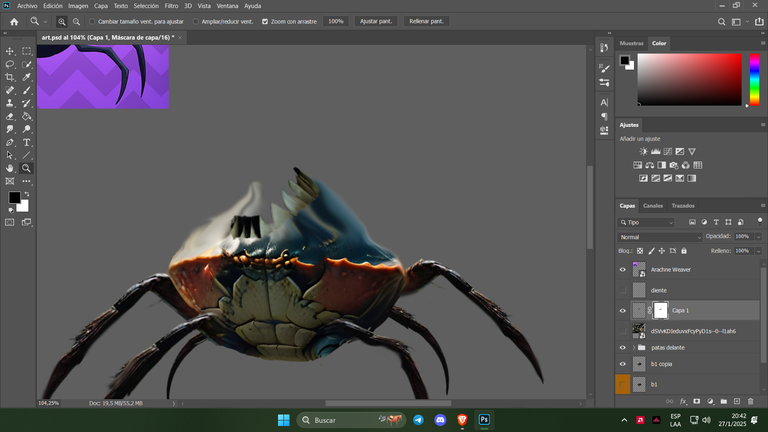Select the Brush tool

(x=26, y=90)
